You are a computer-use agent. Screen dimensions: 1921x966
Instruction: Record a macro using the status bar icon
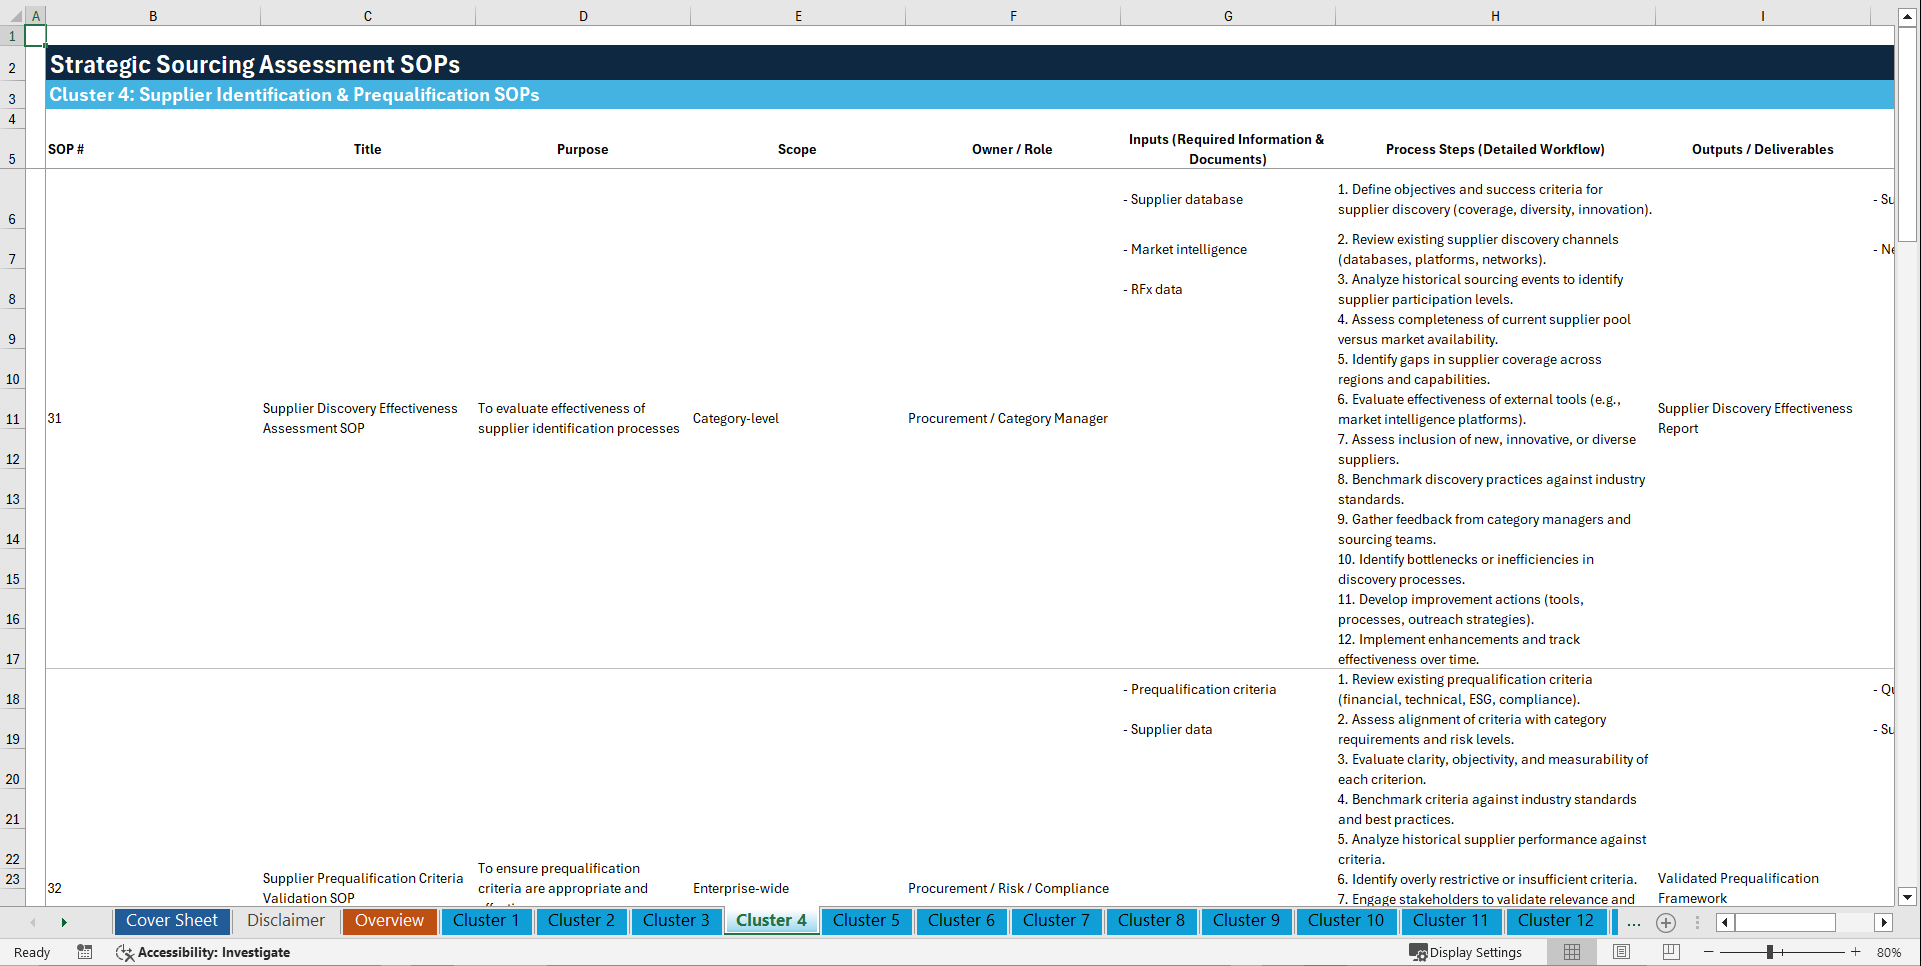click(85, 952)
